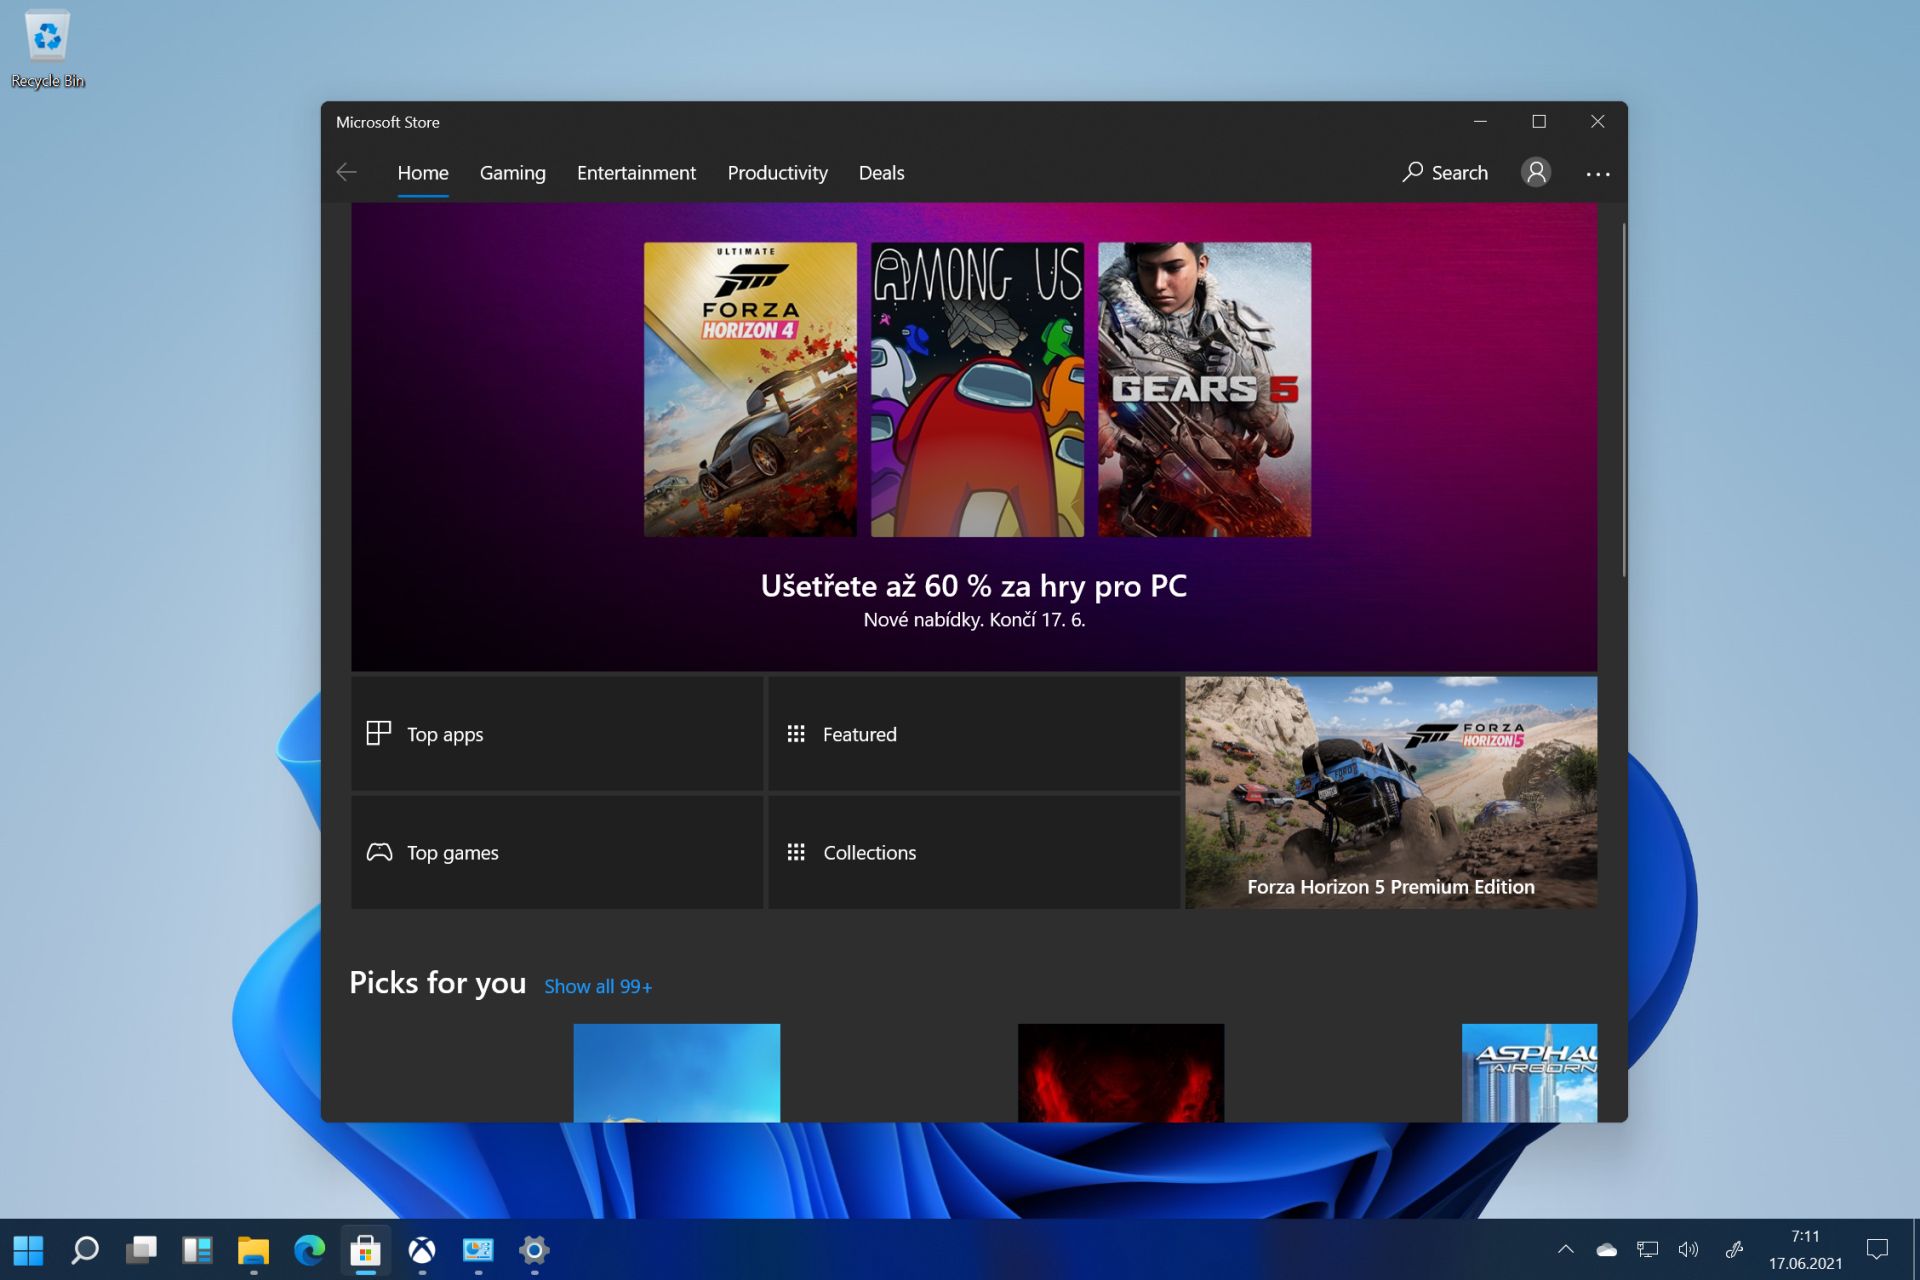Minimize the Microsoft Store window
1920x1280 pixels.
pyautogui.click(x=1480, y=121)
